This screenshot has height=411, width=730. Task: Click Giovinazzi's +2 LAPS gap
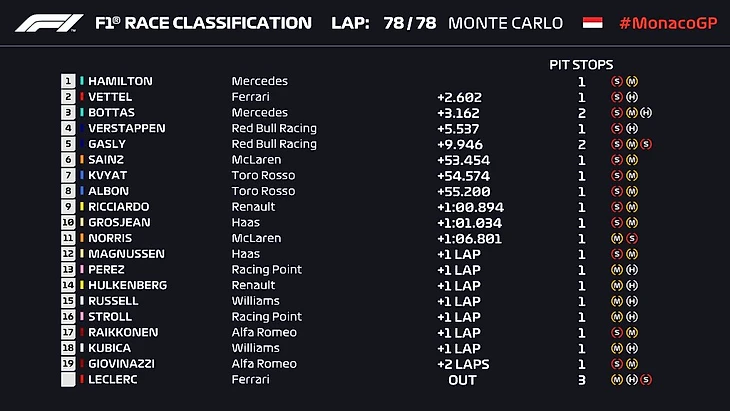462,364
